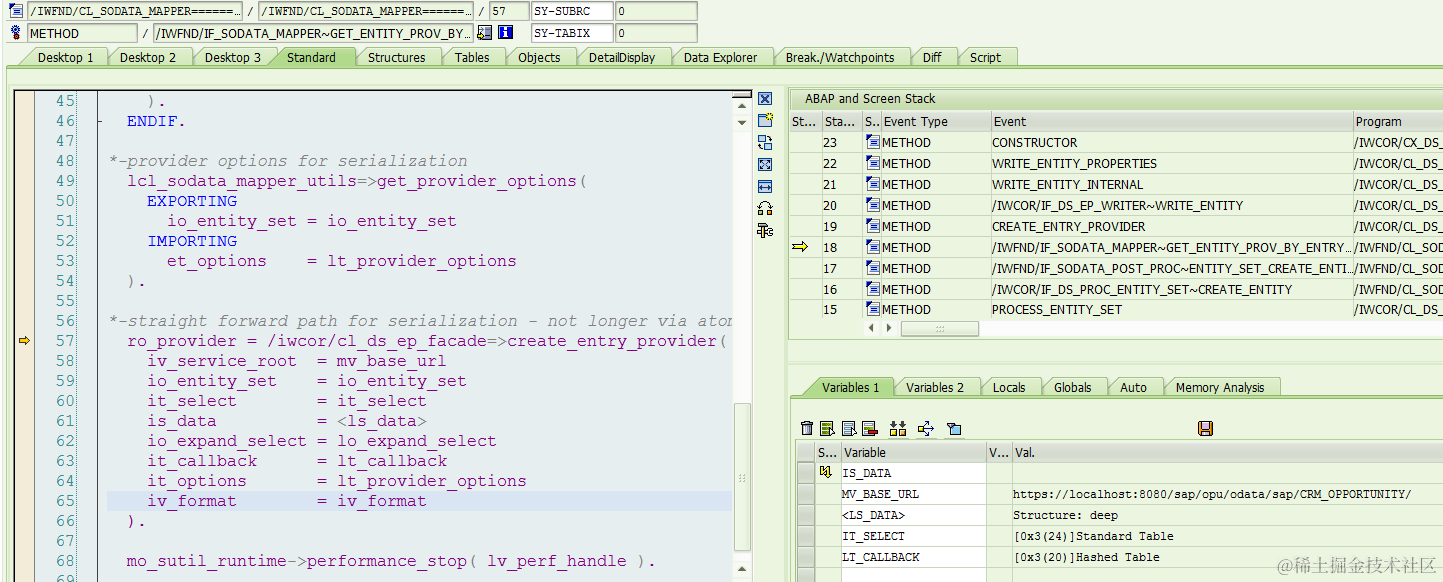Close the source code tool via X icon
The height and width of the screenshot is (582, 1443).
765,99
